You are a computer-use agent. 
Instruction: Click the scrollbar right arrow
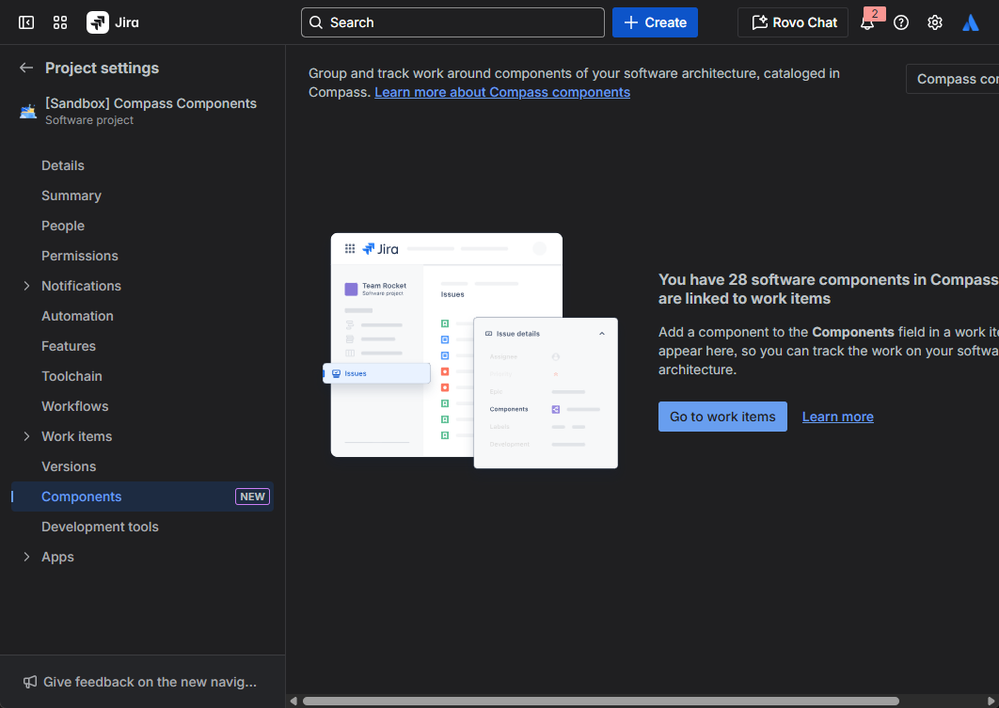coord(991,701)
